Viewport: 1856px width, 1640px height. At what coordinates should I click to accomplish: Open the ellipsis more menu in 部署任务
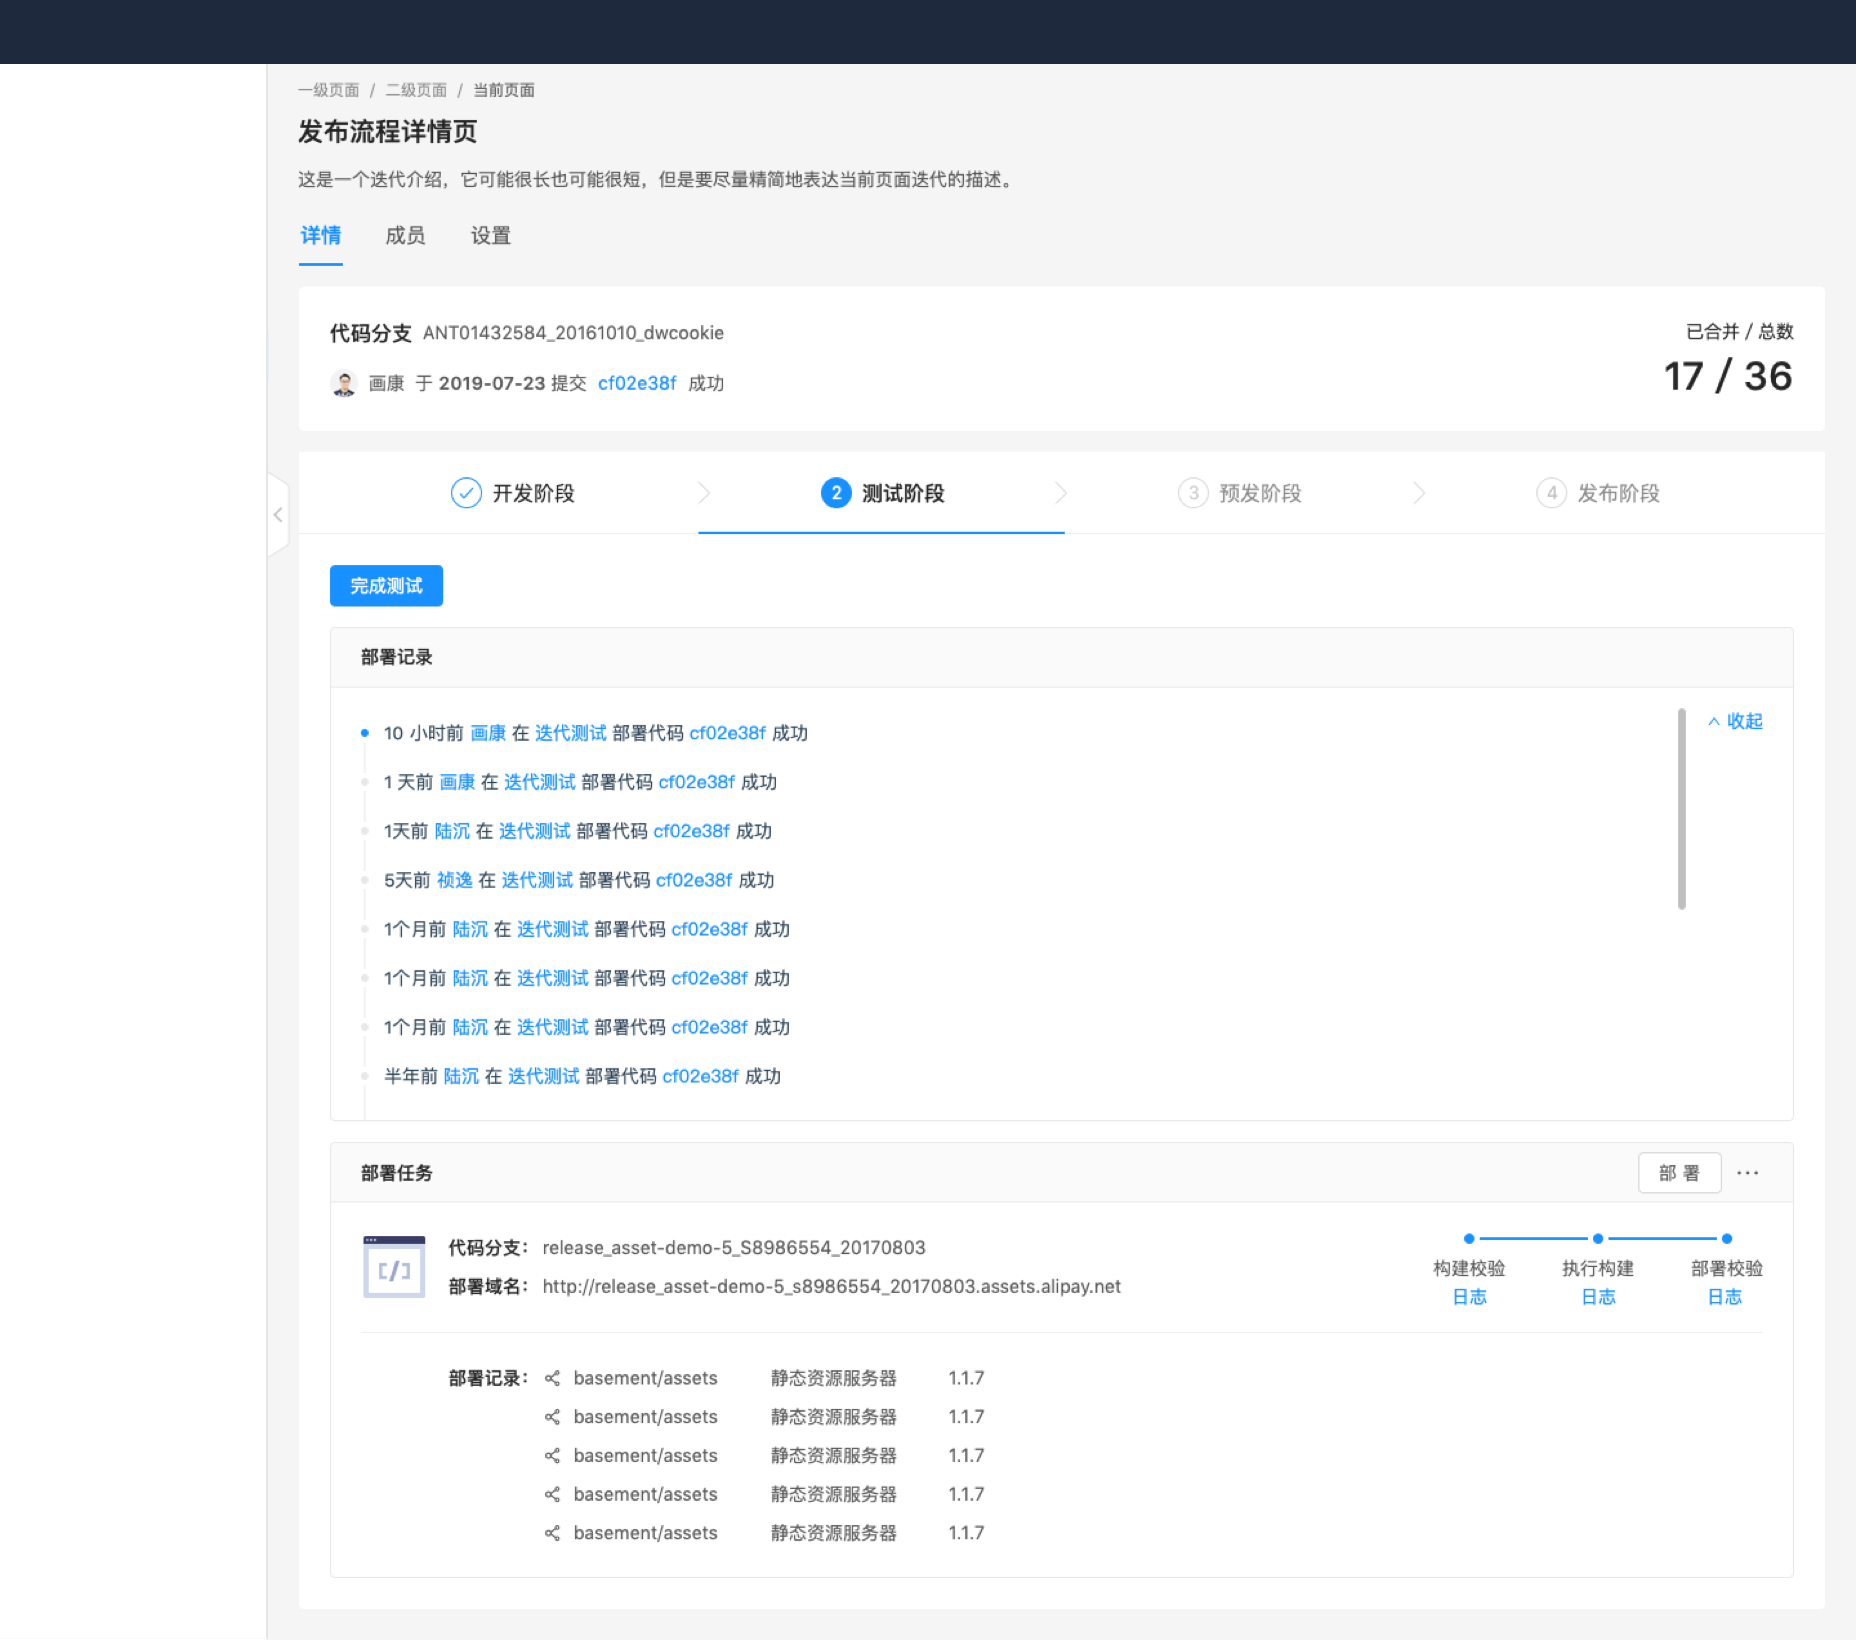[1747, 1173]
